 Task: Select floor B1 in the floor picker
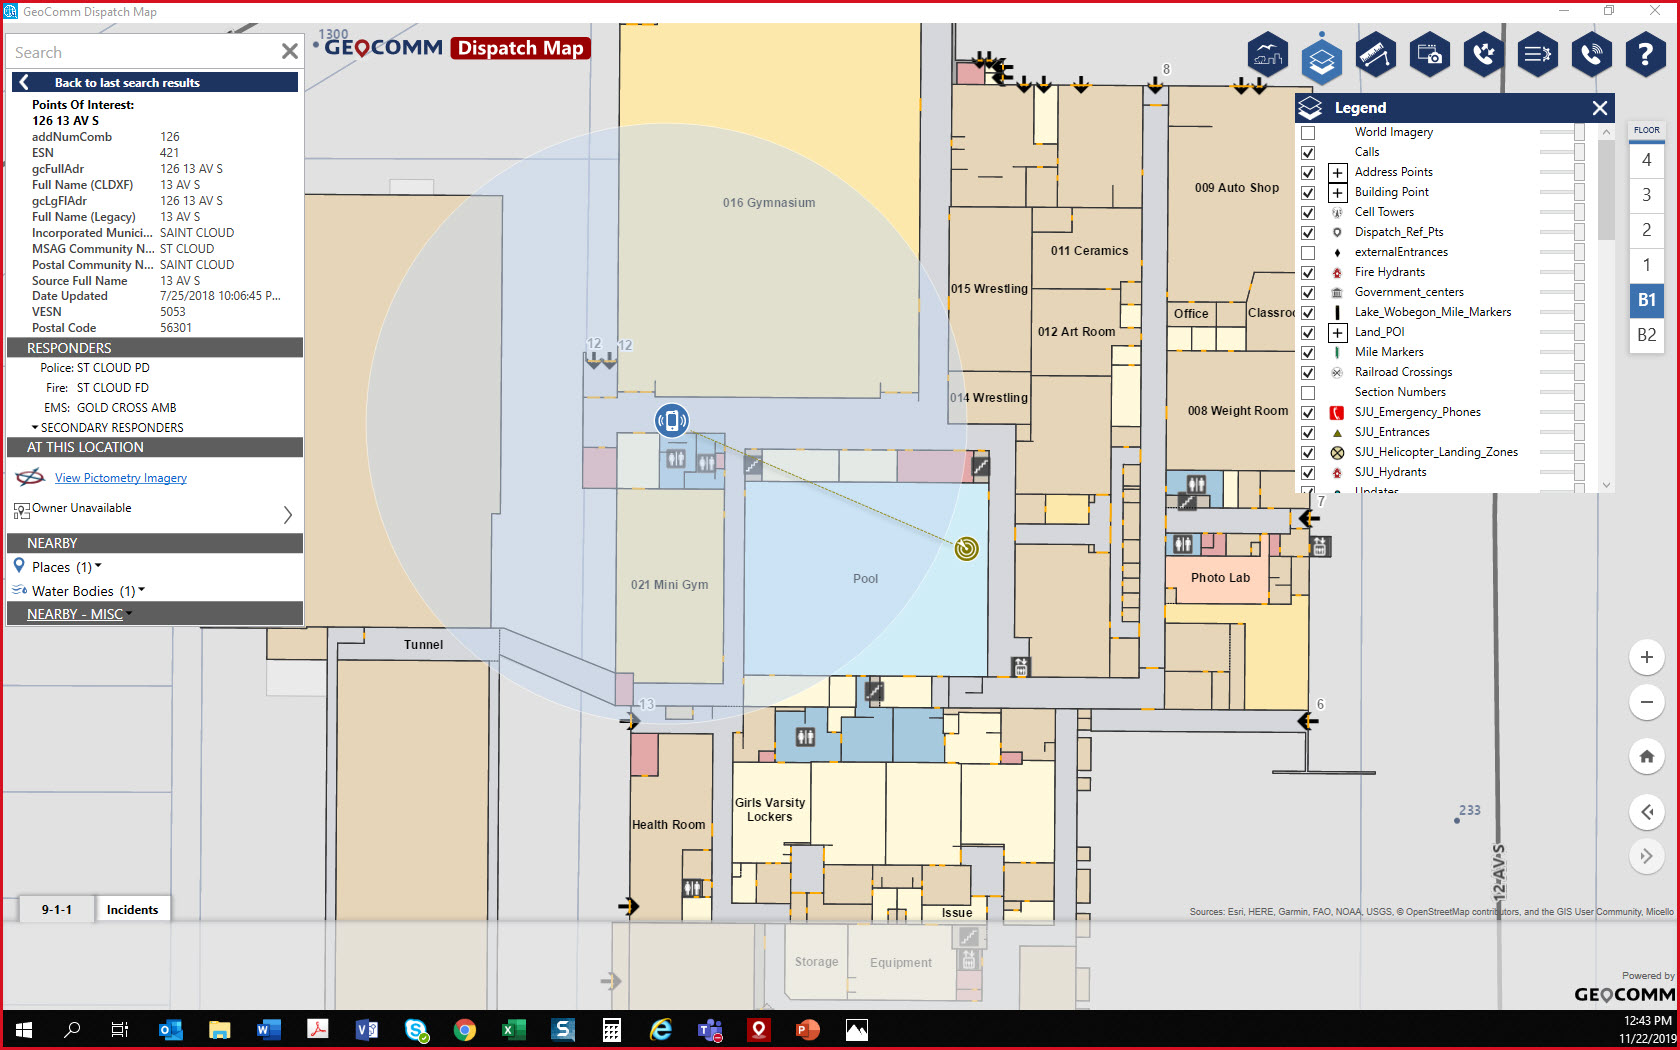pyautogui.click(x=1646, y=300)
